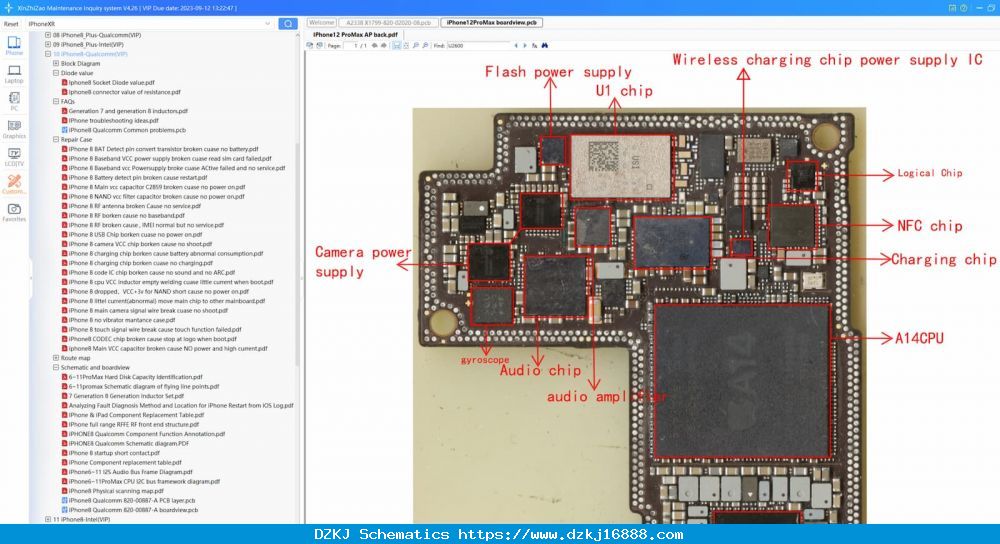This screenshot has width=1000, height=544.
Task: Switch to A2338 X1799-820-02020-08.pcb tab
Action: pyautogui.click(x=388, y=22)
